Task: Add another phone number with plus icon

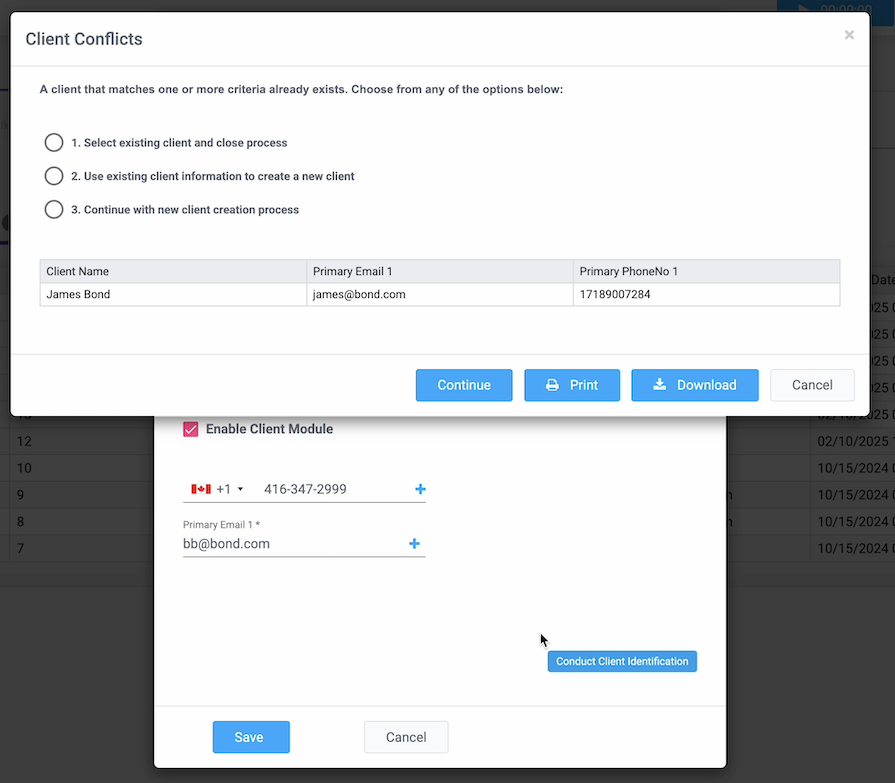Action: (420, 489)
